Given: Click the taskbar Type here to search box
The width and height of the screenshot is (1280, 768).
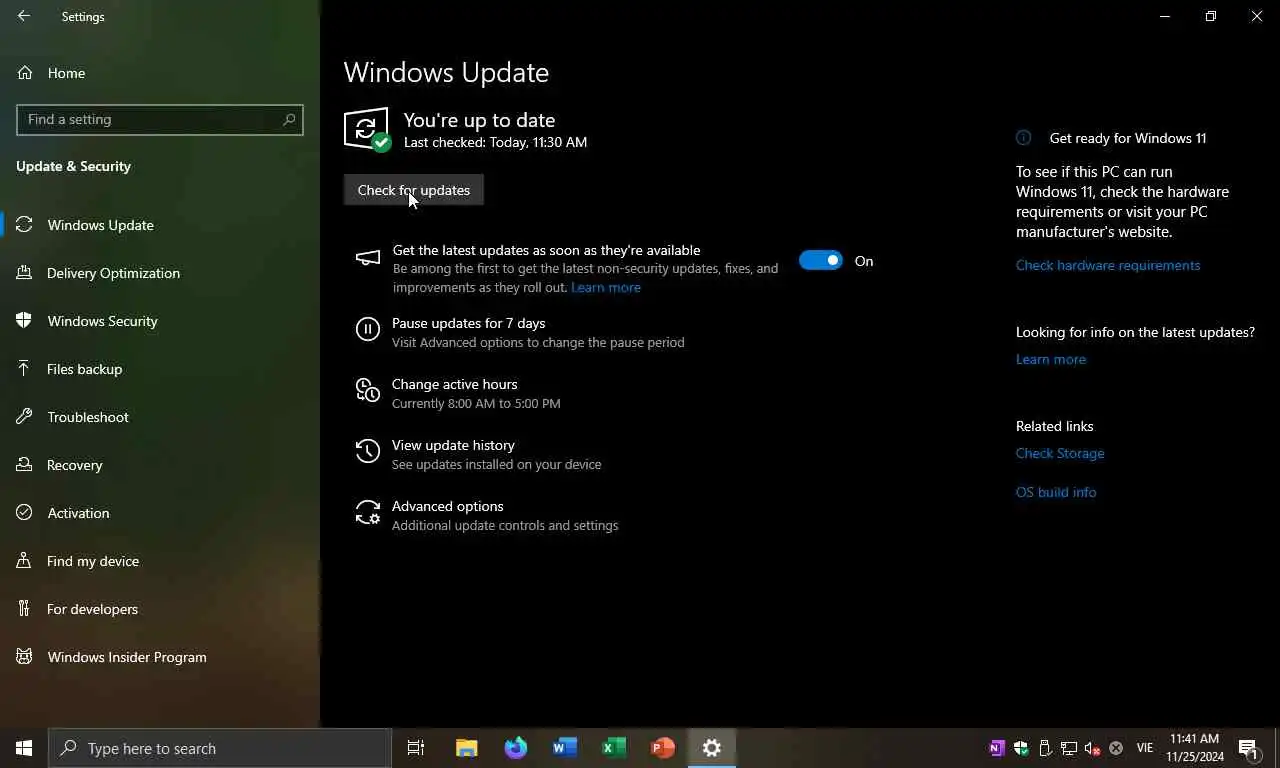Looking at the screenshot, I should click(220, 748).
